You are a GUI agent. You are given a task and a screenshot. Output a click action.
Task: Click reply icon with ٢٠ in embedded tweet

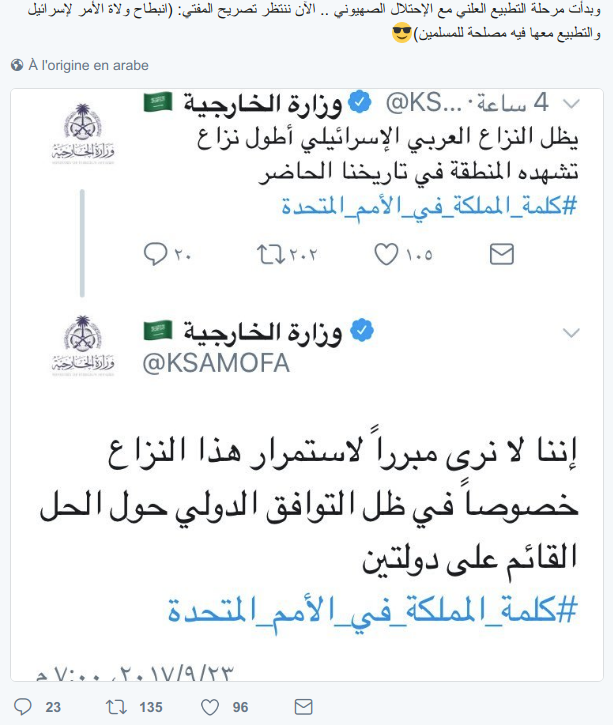click(158, 254)
